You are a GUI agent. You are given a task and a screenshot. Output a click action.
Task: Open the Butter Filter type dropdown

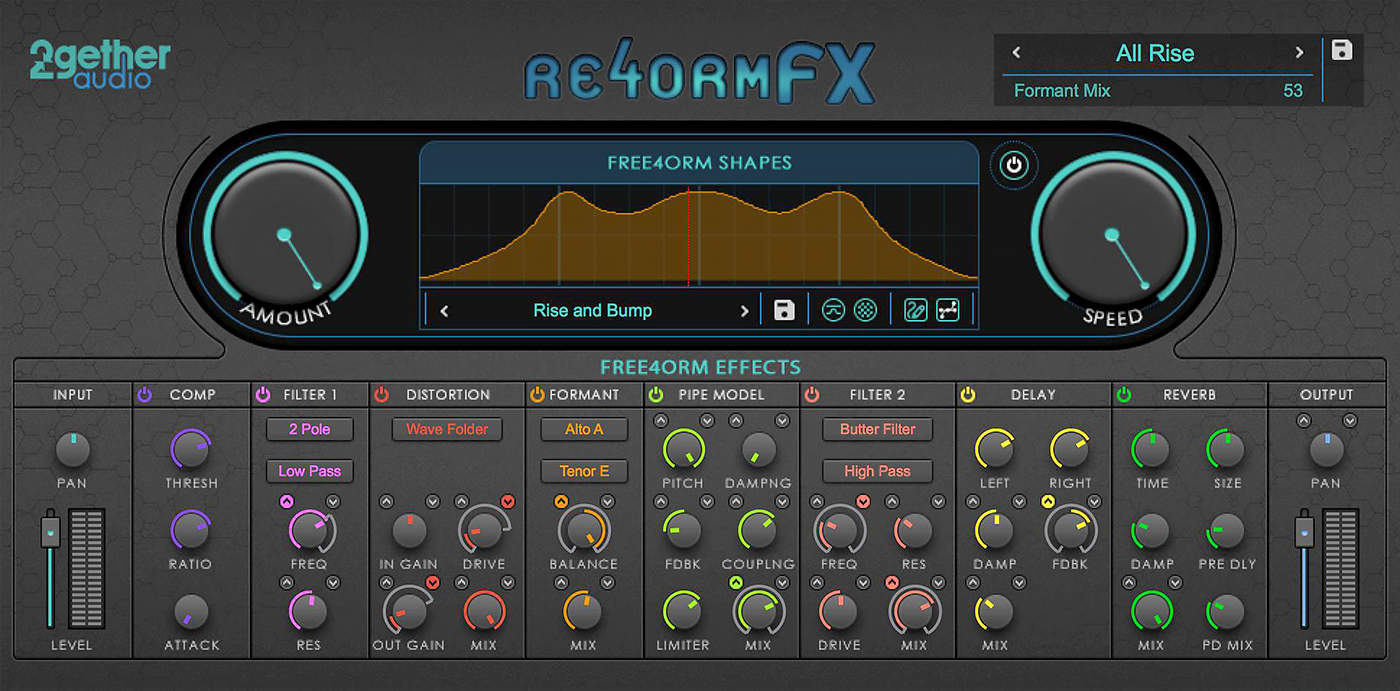(877, 429)
